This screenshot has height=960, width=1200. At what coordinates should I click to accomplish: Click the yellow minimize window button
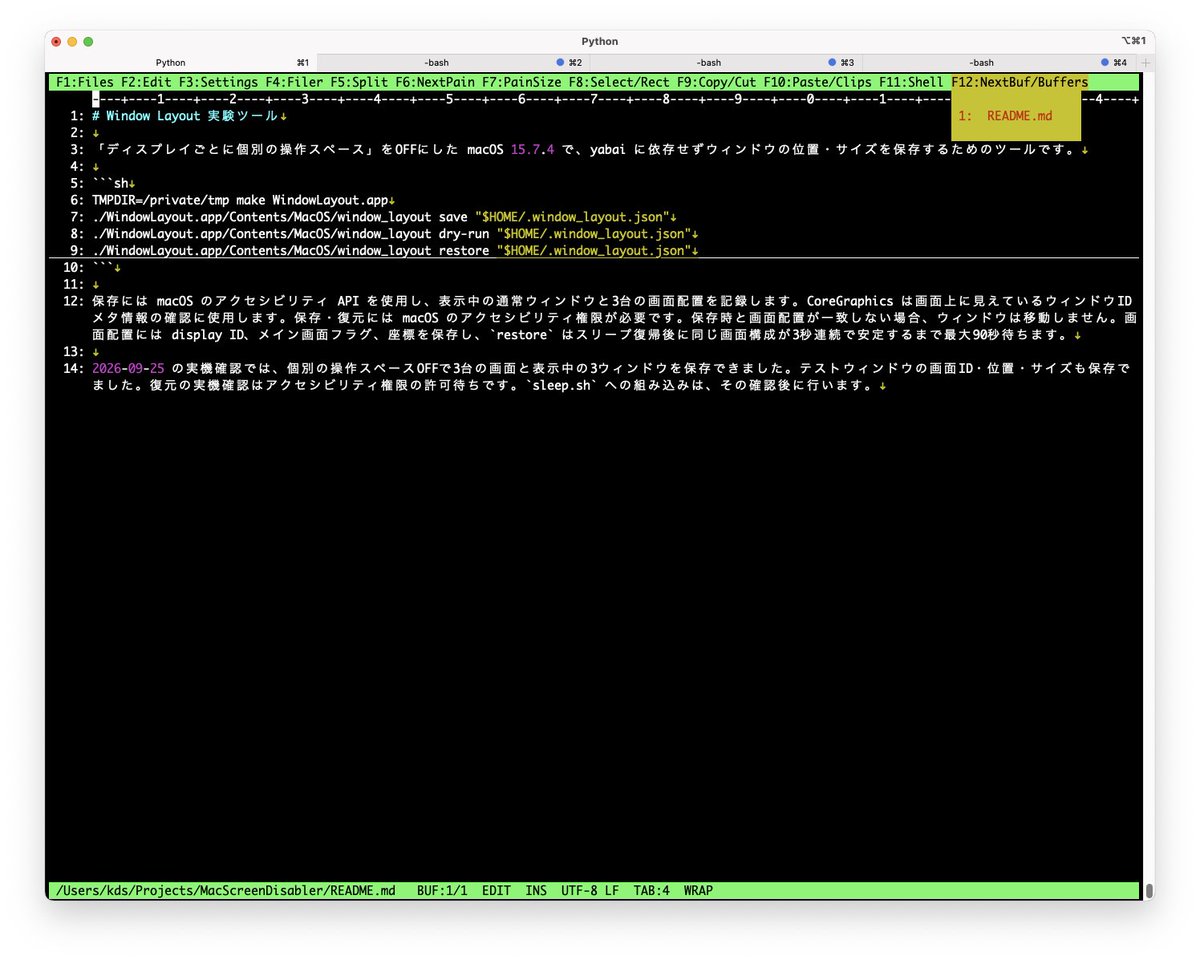(x=72, y=42)
